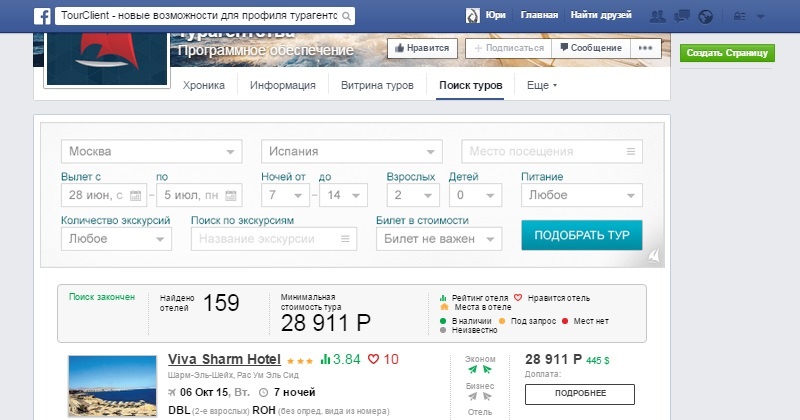800x420 pixels.
Task: Click green Создать Страницу button
Action: click(x=727, y=53)
